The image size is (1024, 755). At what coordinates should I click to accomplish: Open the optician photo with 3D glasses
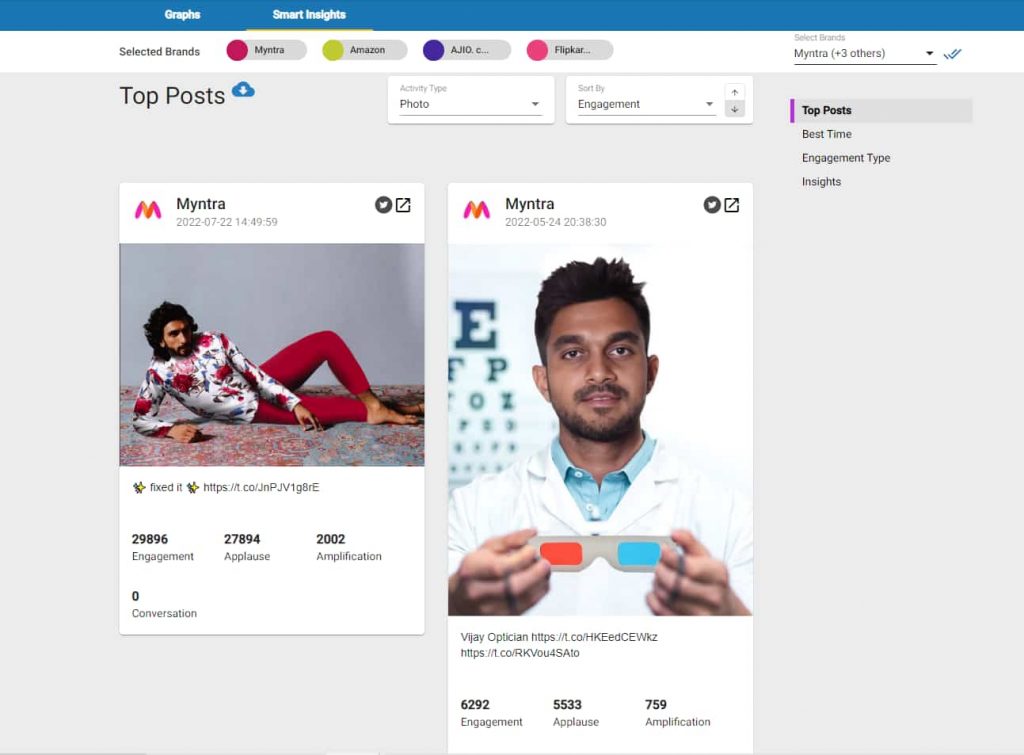pyautogui.click(x=600, y=430)
